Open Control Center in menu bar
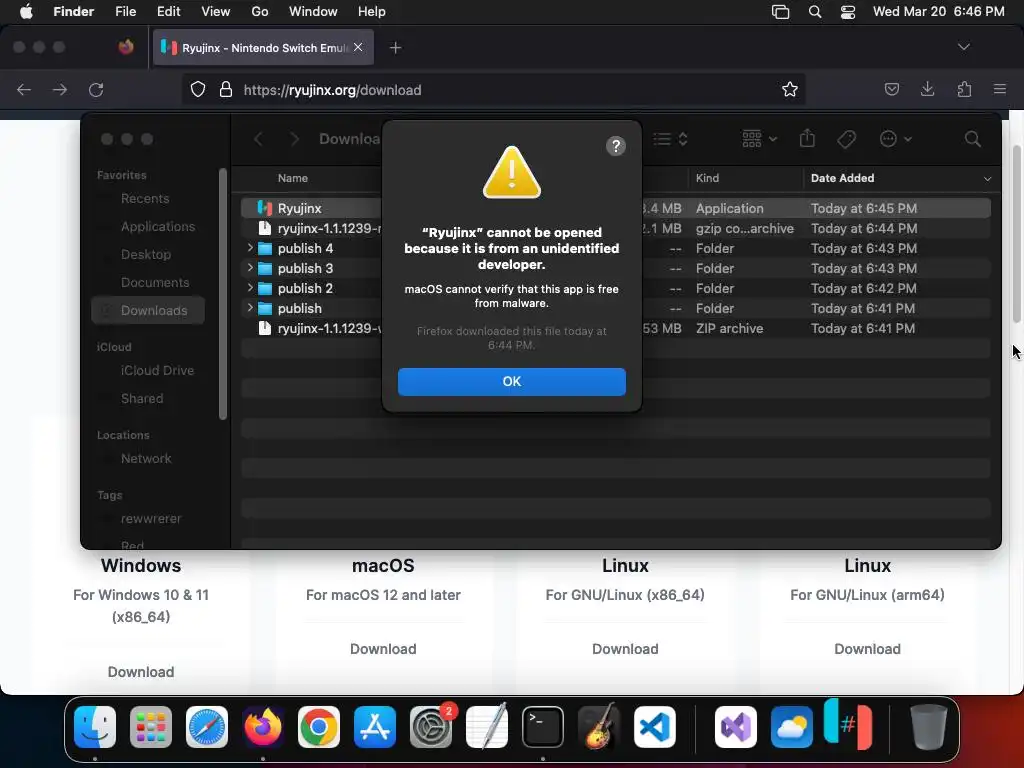The width and height of the screenshot is (1024, 768). pyautogui.click(x=848, y=12)
